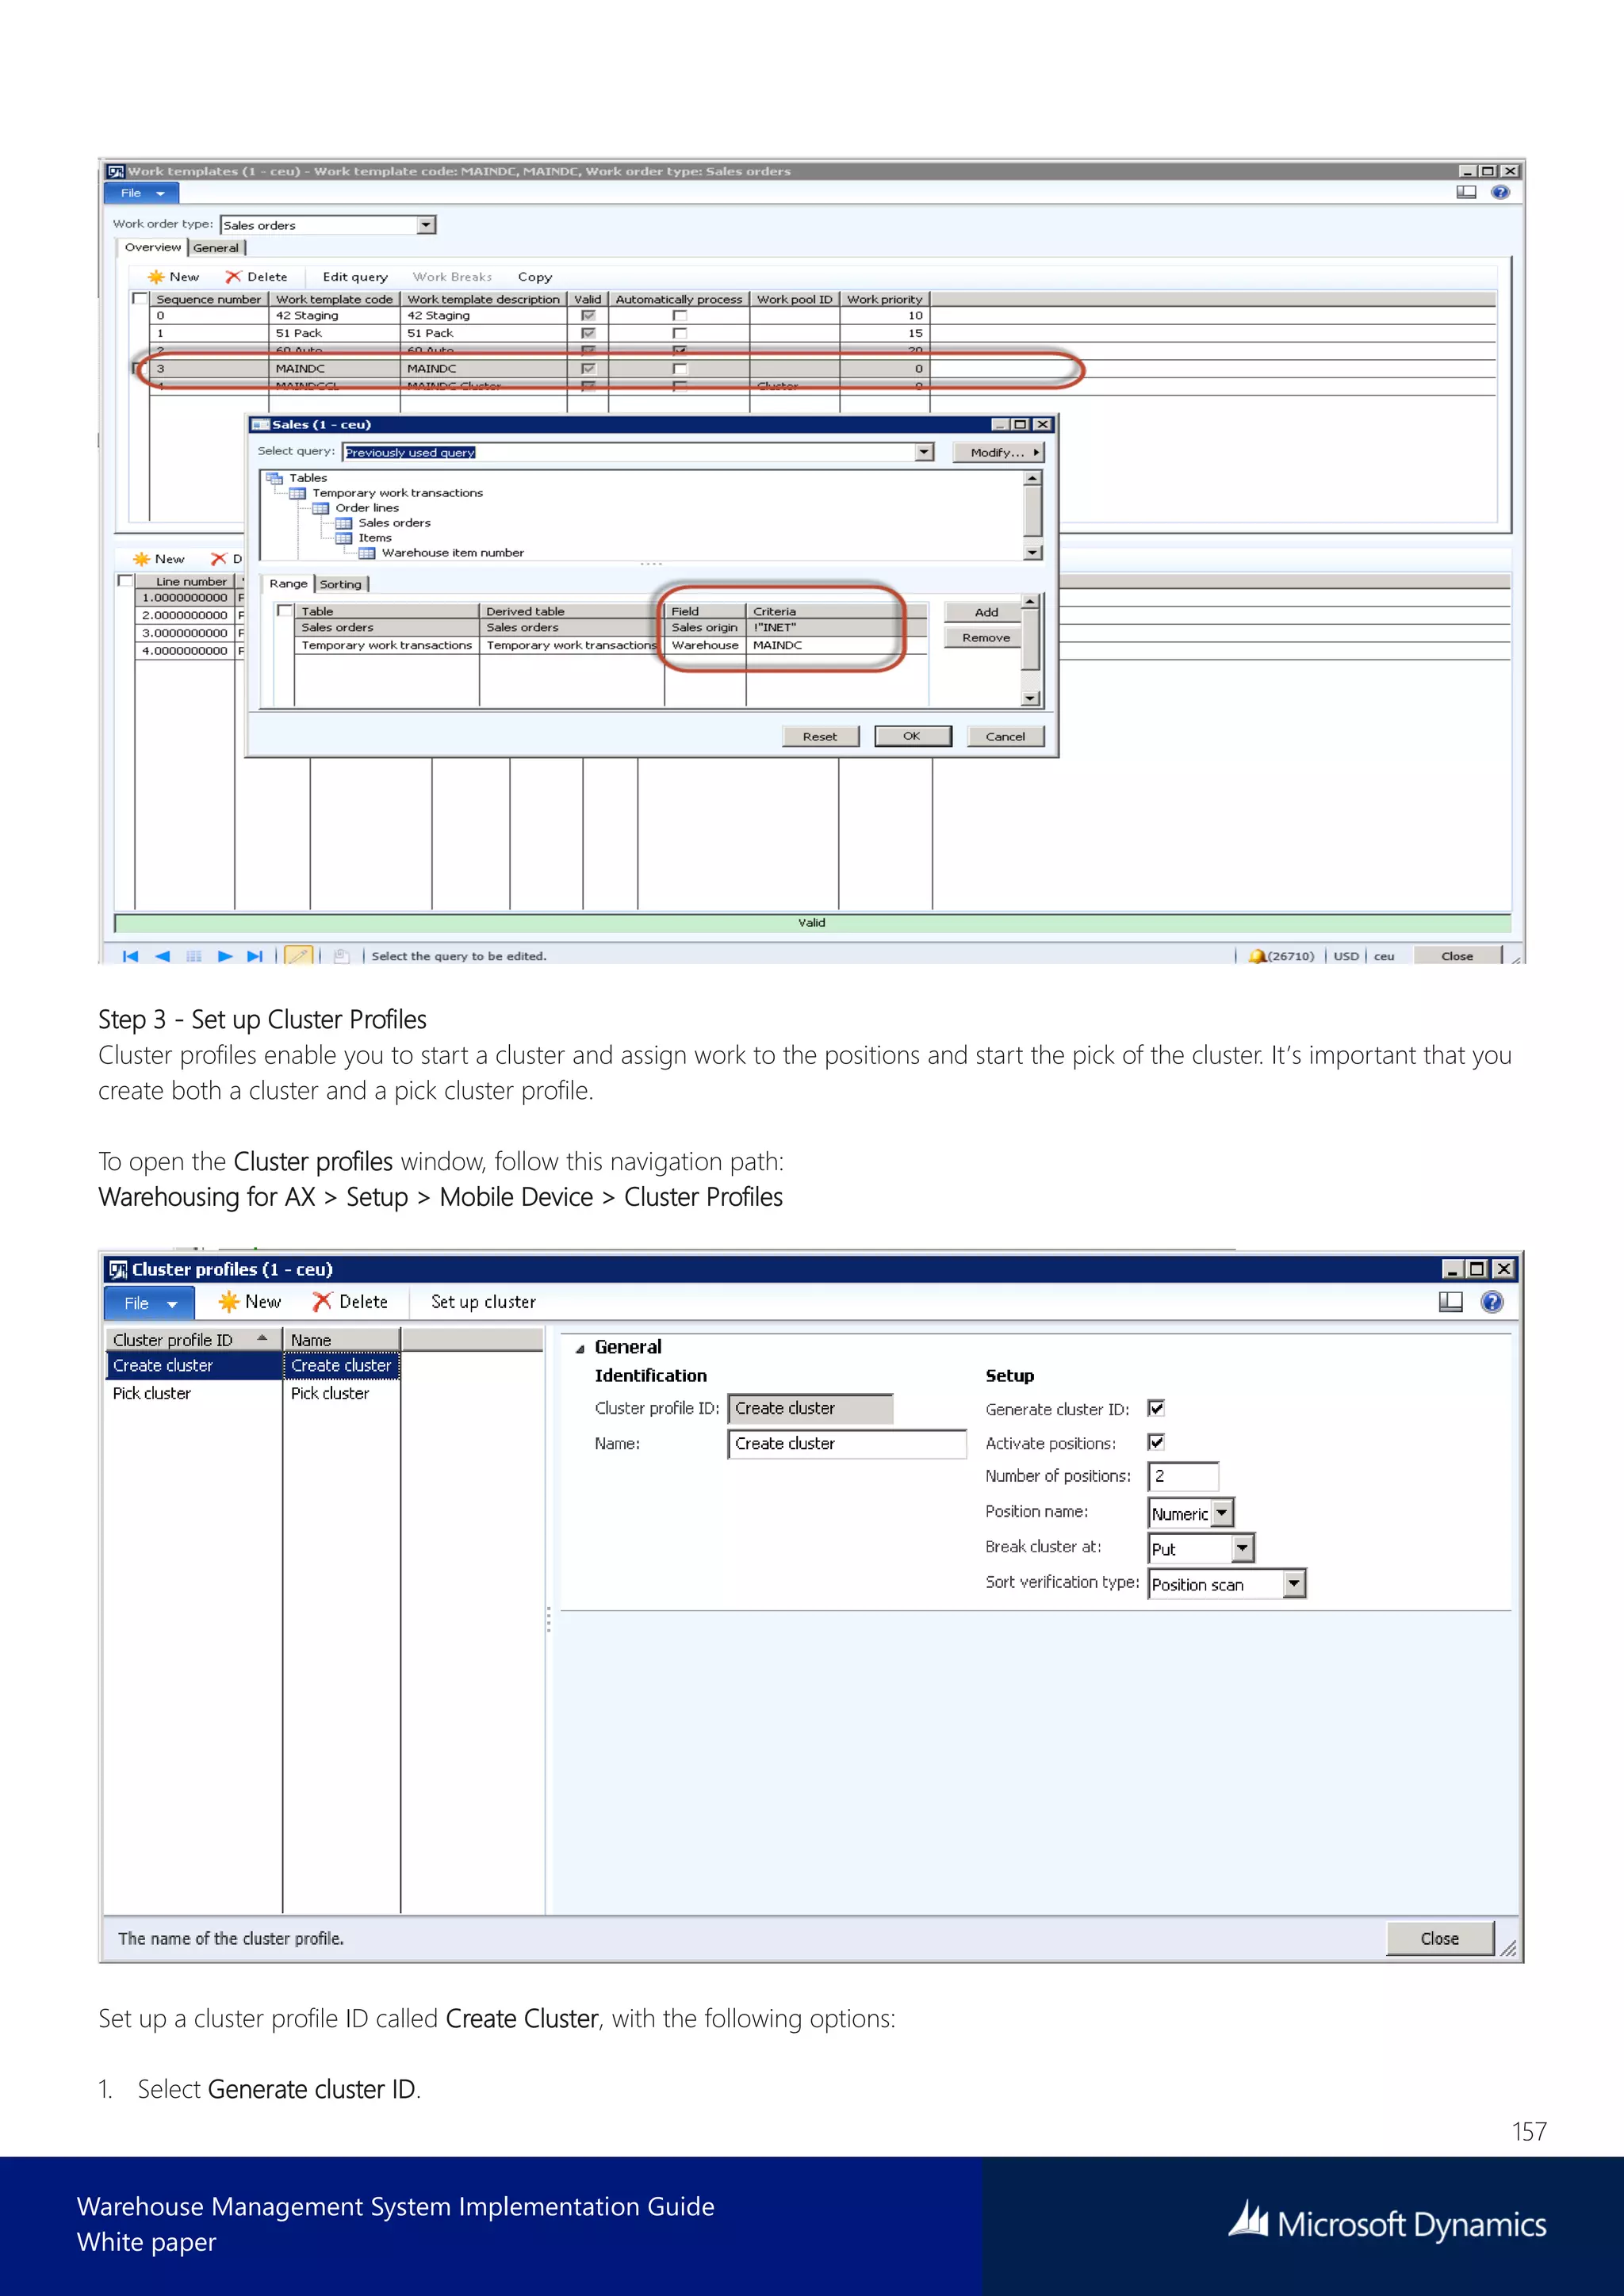Go to previous record navigation icon
The width and height of the screenshot is (1624, 2296).
point(162,956)
